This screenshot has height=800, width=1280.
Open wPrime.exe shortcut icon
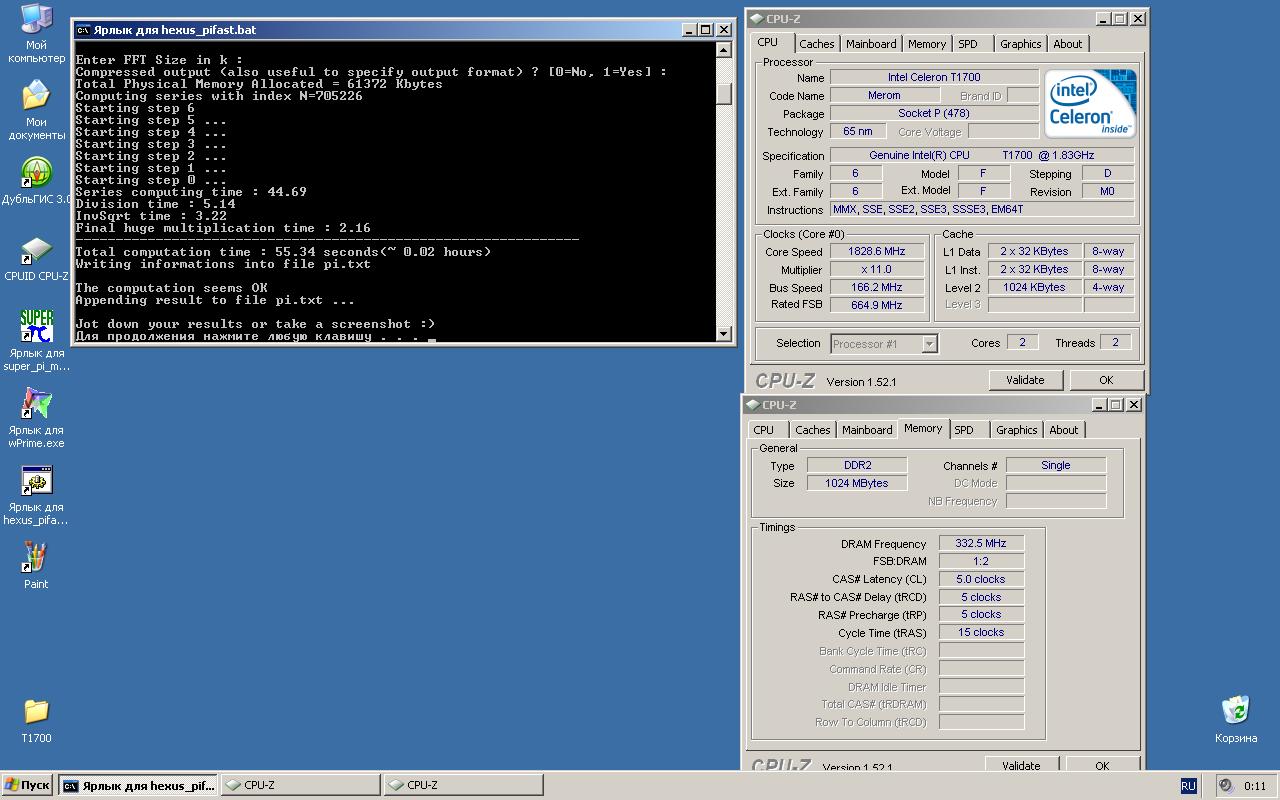36,418
